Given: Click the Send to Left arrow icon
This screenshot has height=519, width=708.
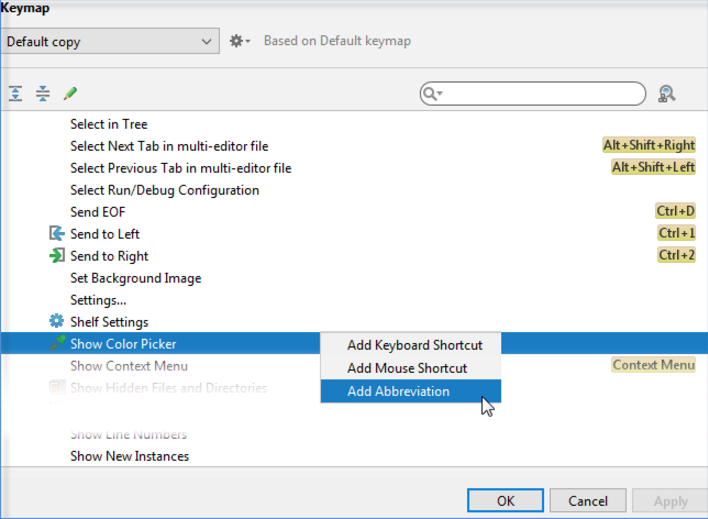Looking at the screenshot, I should 56,234.
